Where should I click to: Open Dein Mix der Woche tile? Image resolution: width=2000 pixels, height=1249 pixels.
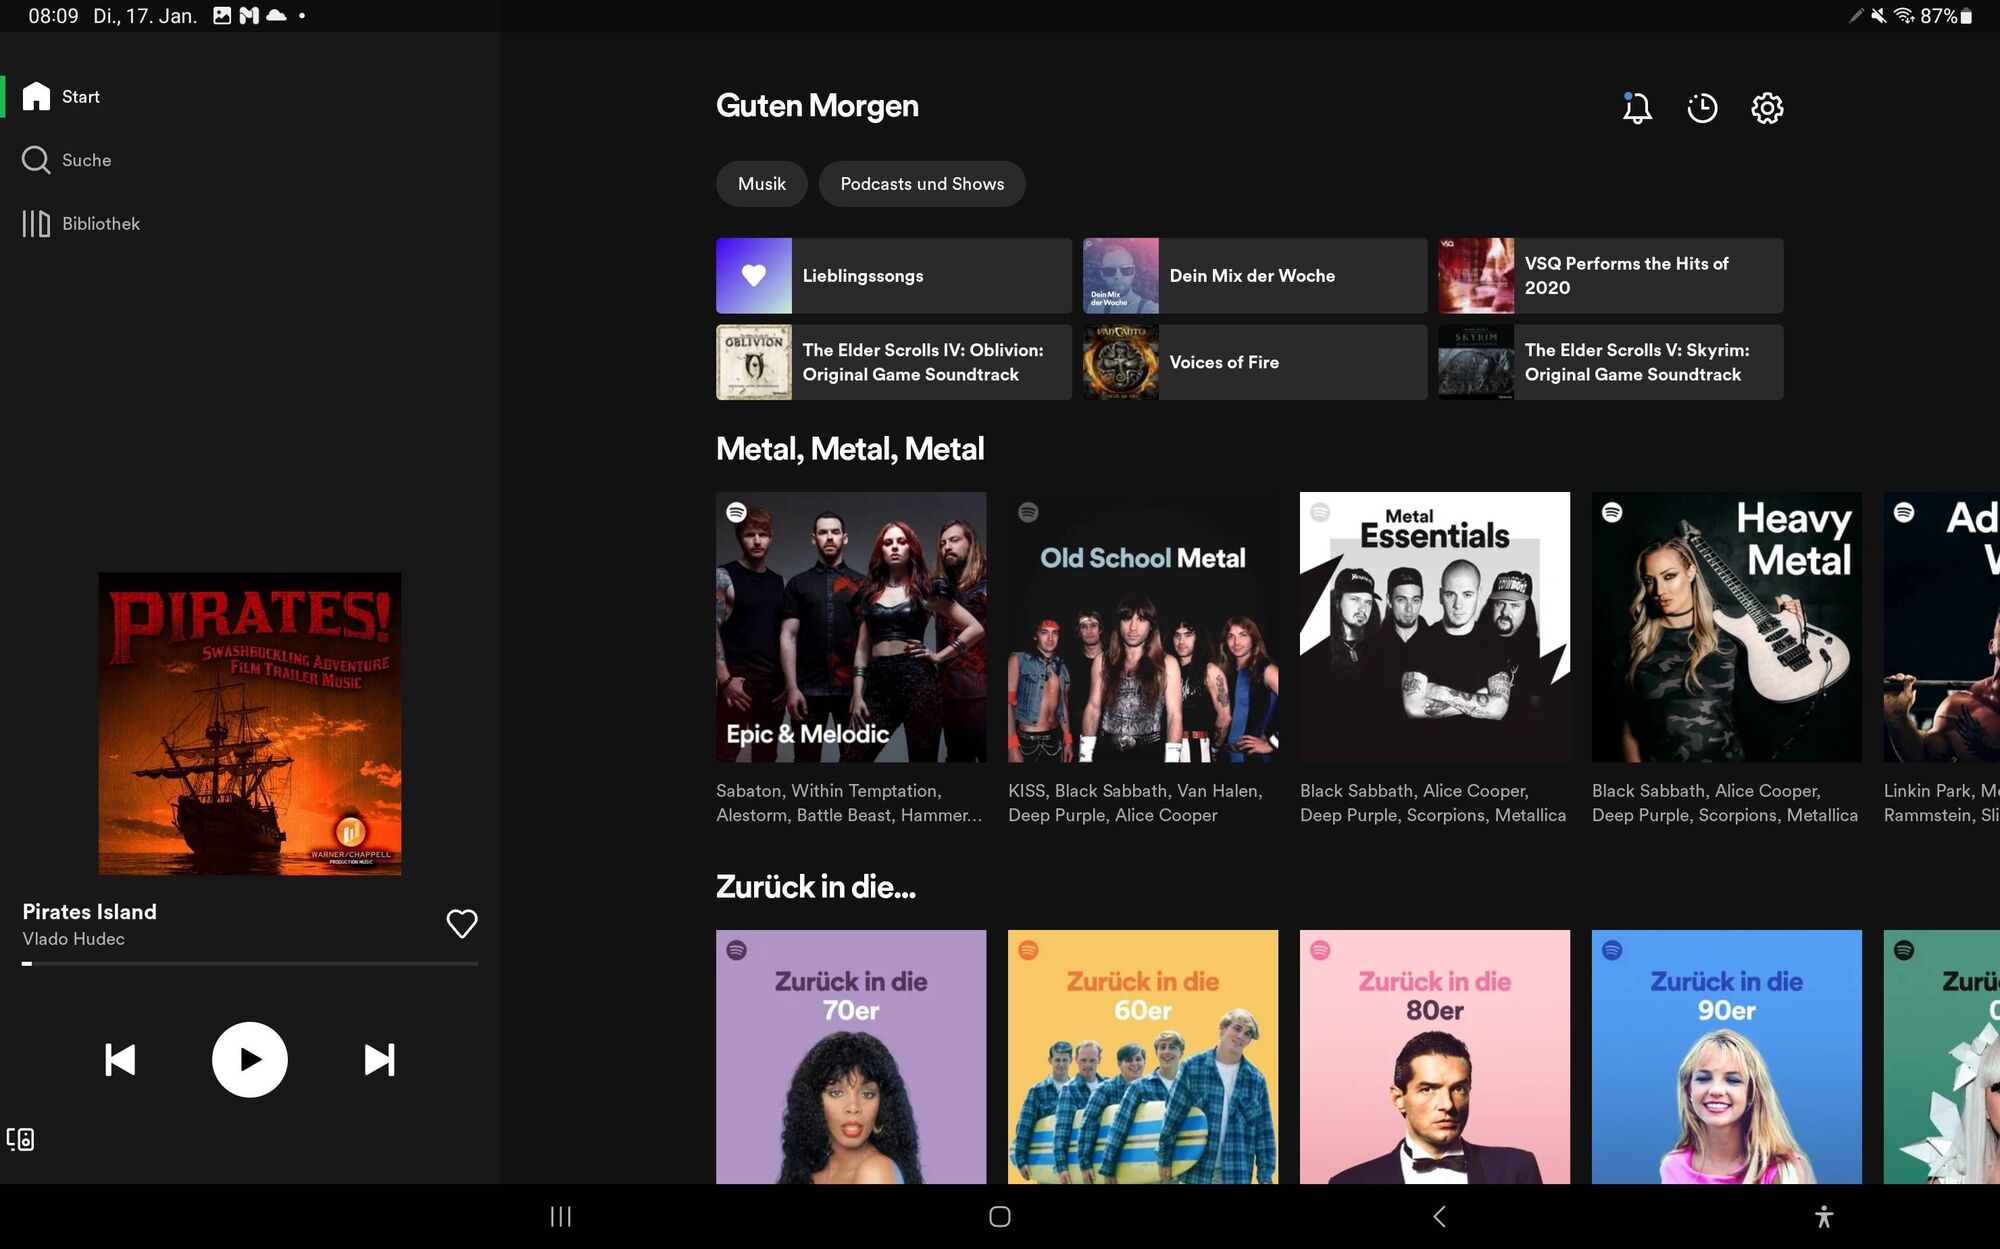tap(1255, 276)
